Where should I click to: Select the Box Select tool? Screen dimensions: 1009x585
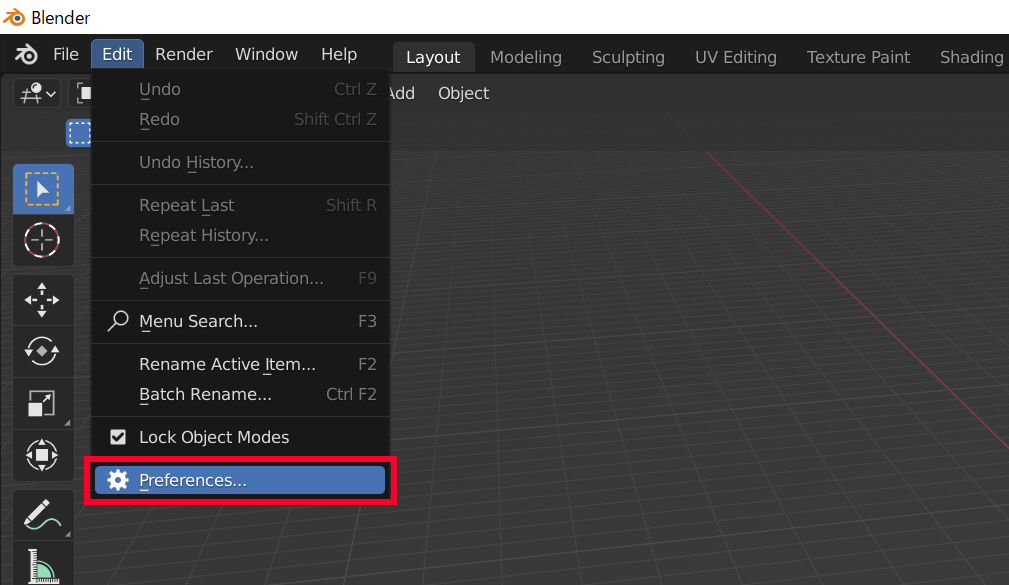pyautogui.click(x=44, y=188)
